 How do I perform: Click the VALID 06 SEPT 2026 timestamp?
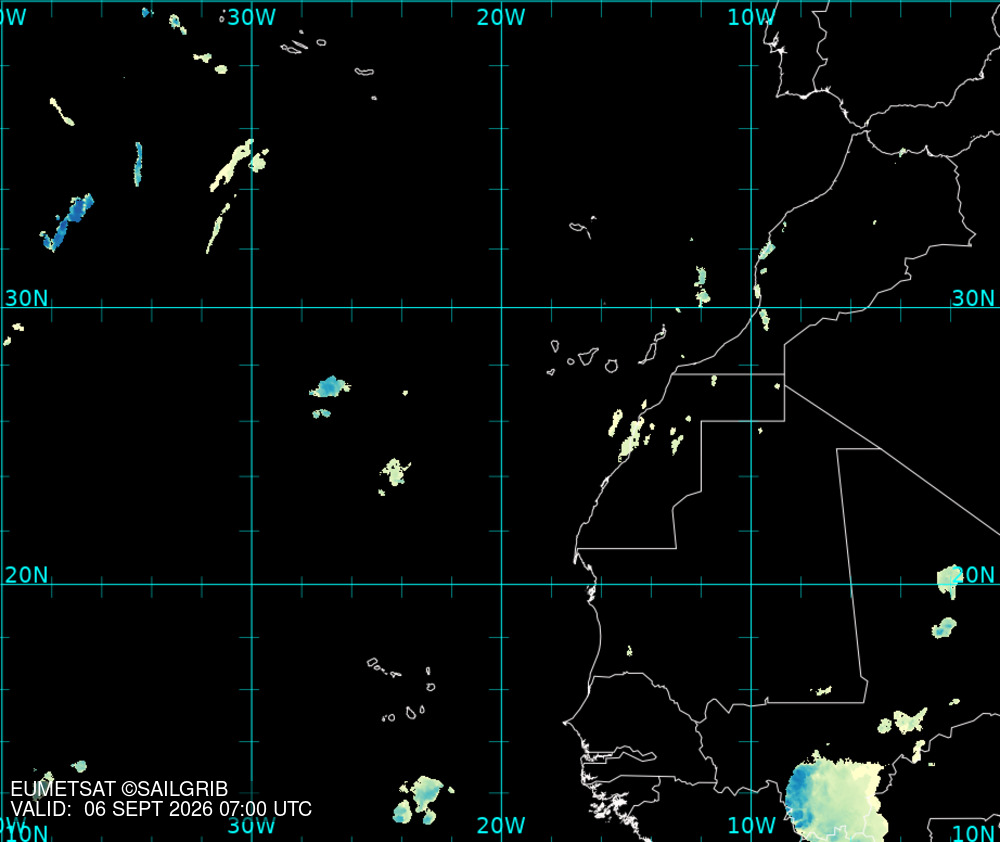point(161,809)
